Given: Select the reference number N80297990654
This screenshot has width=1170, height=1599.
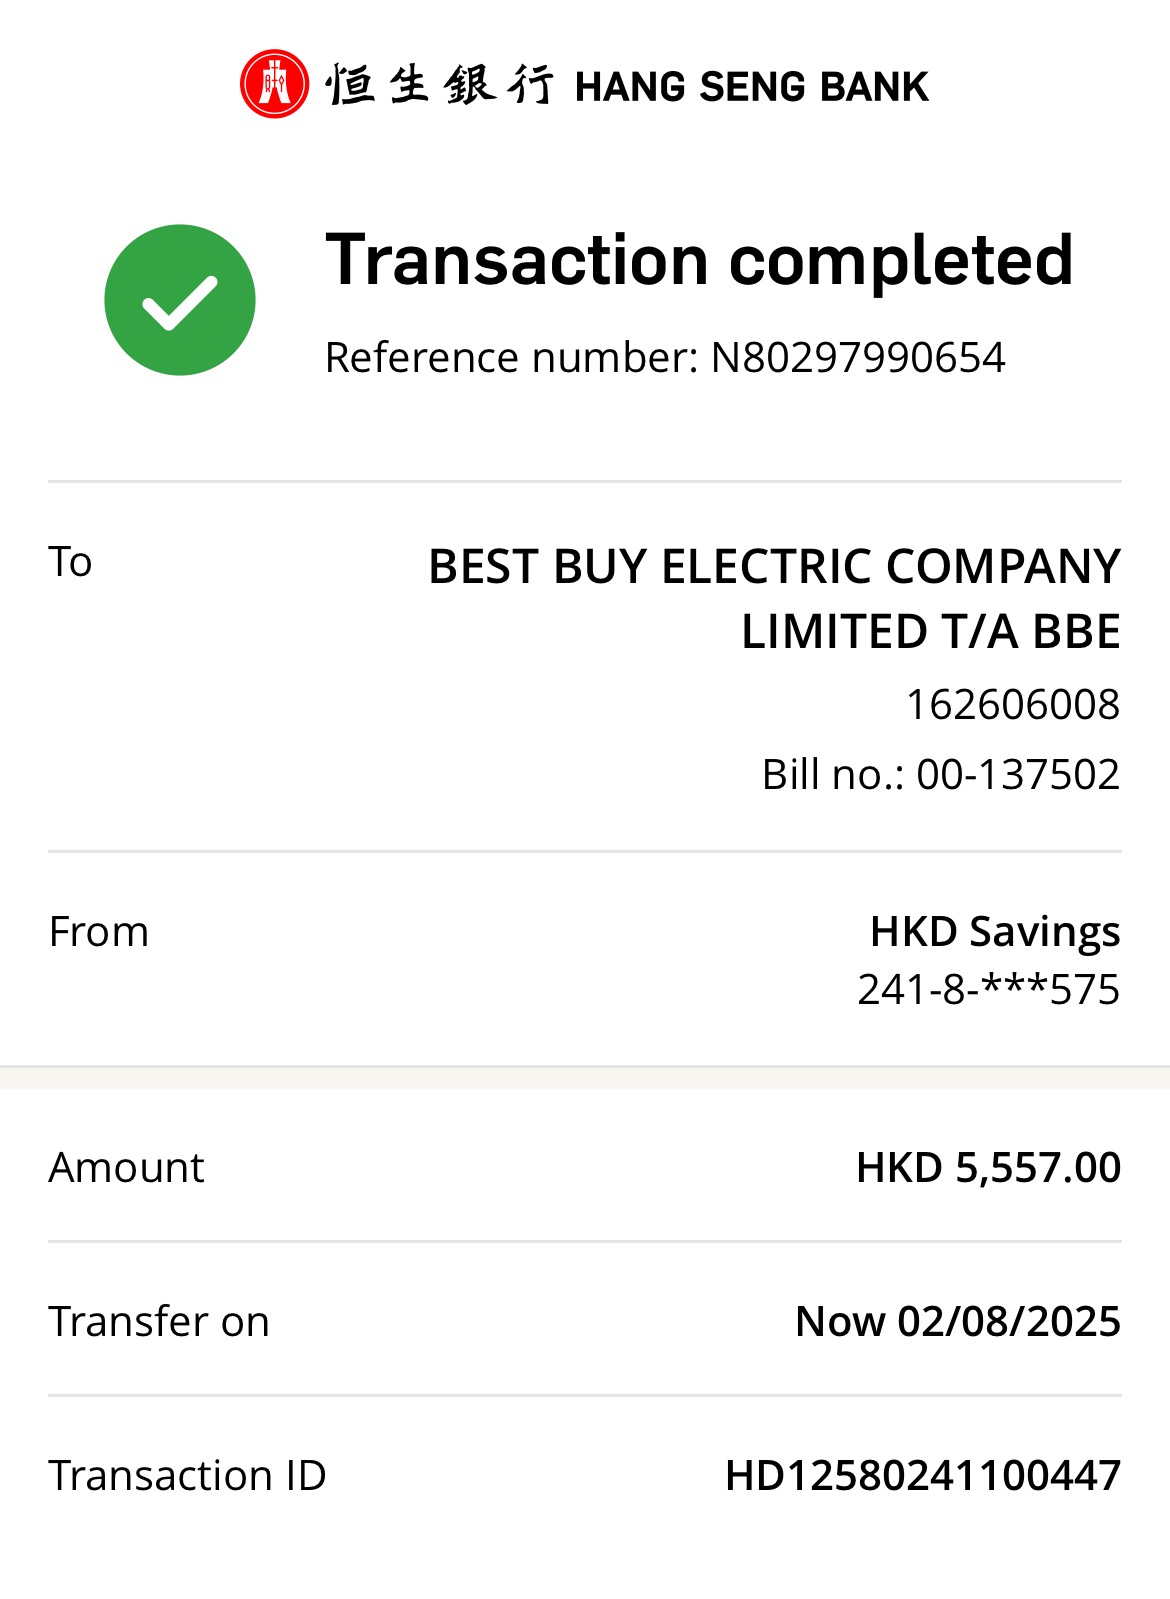Looking at the screenshot, I should coord(857,358).
